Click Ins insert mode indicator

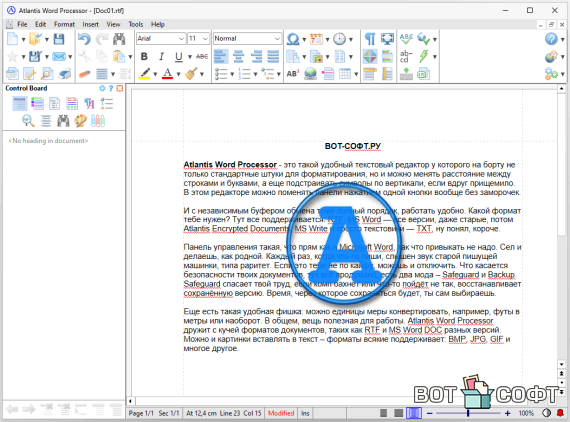(x=305, y=413)
